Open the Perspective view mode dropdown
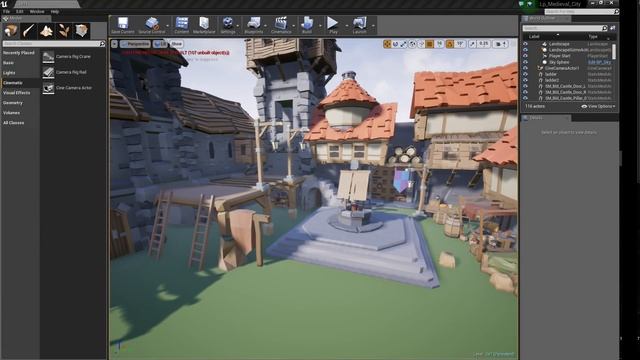640x360 pixels. pos(135,44)
